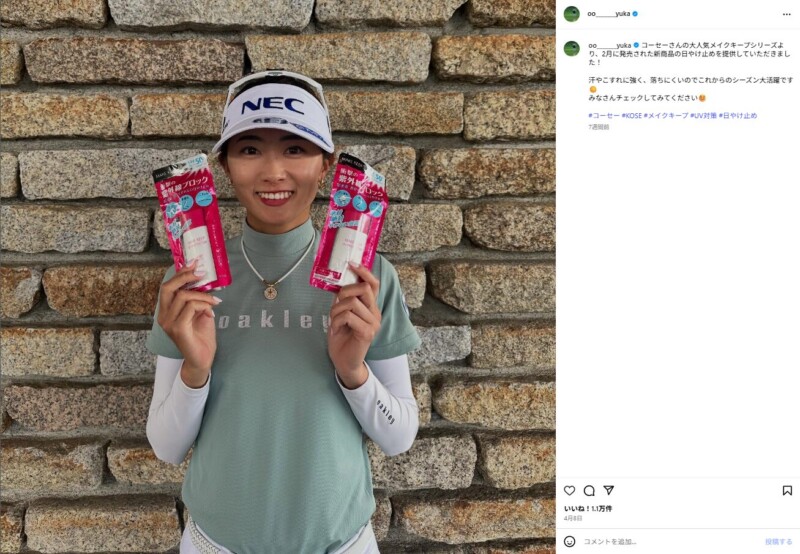
Task: Open the oo_____yuka username in the caption
Action: click(x=610, y=45)
